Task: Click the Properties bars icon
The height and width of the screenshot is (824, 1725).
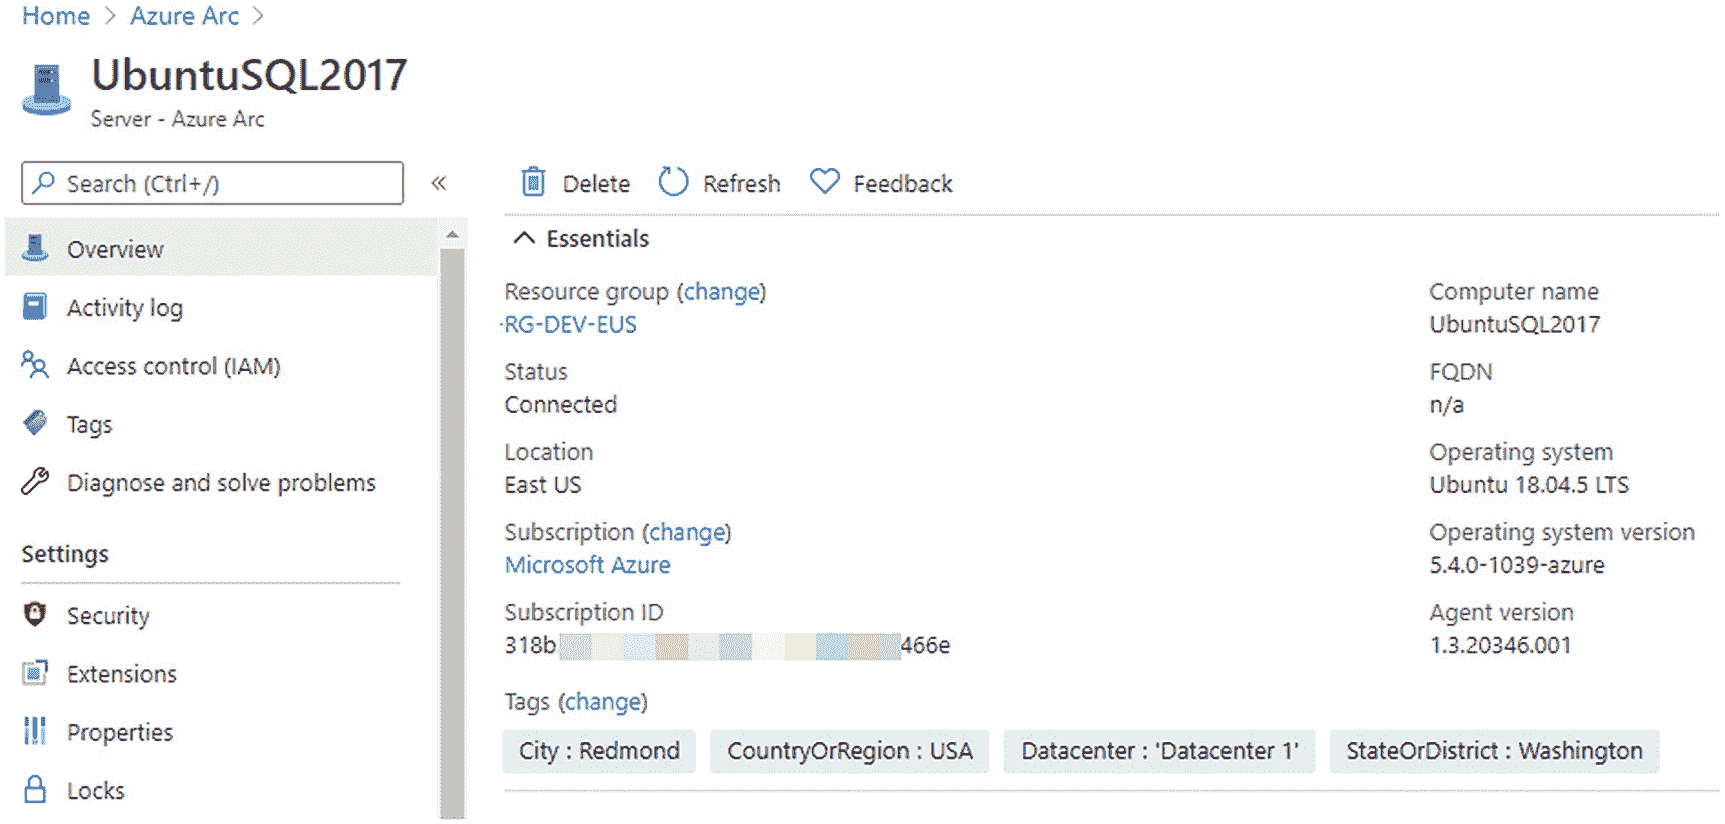Action: coord(35,731)
